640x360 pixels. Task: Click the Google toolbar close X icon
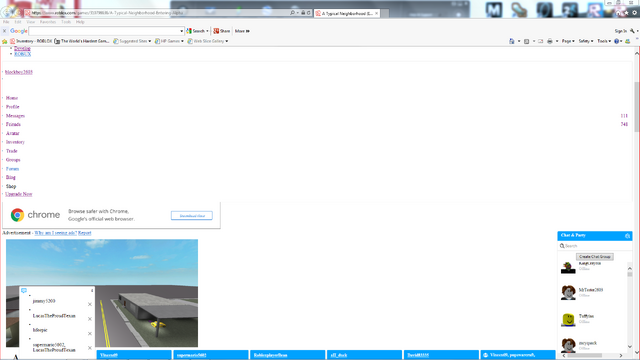point(4,31)
